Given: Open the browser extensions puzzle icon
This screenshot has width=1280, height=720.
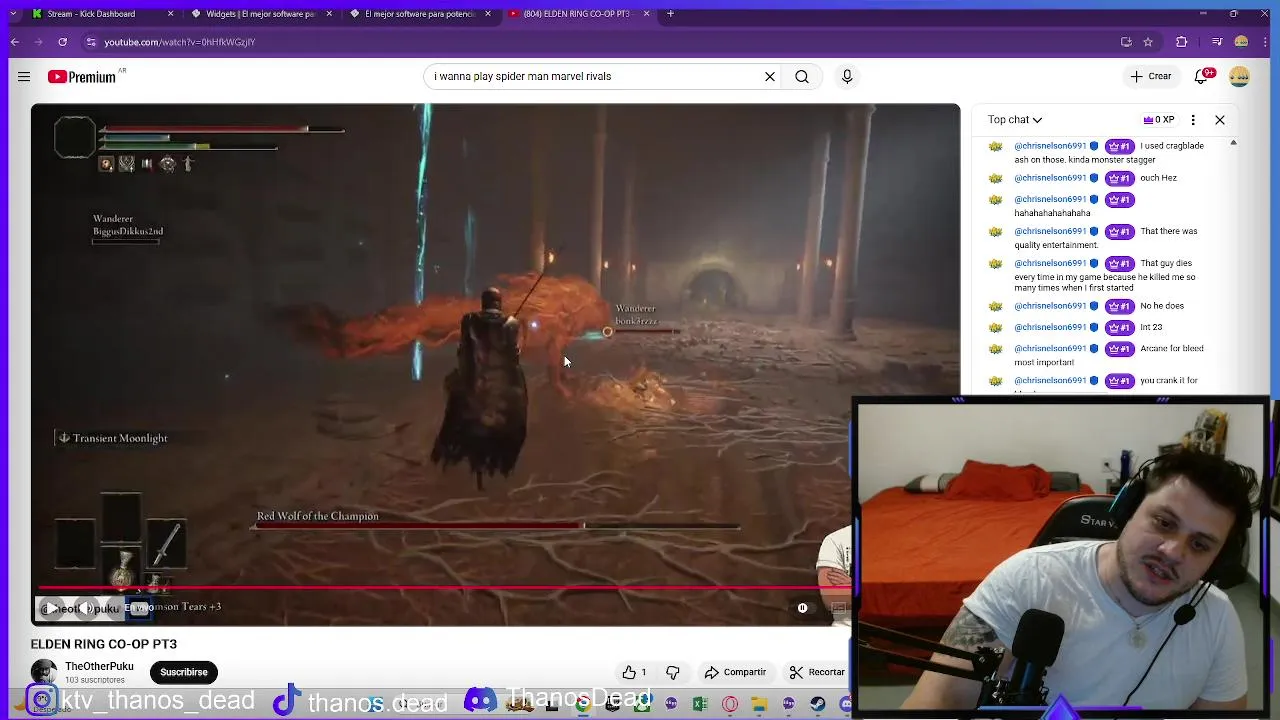Looking at the screenshot, I should 1182,42.
